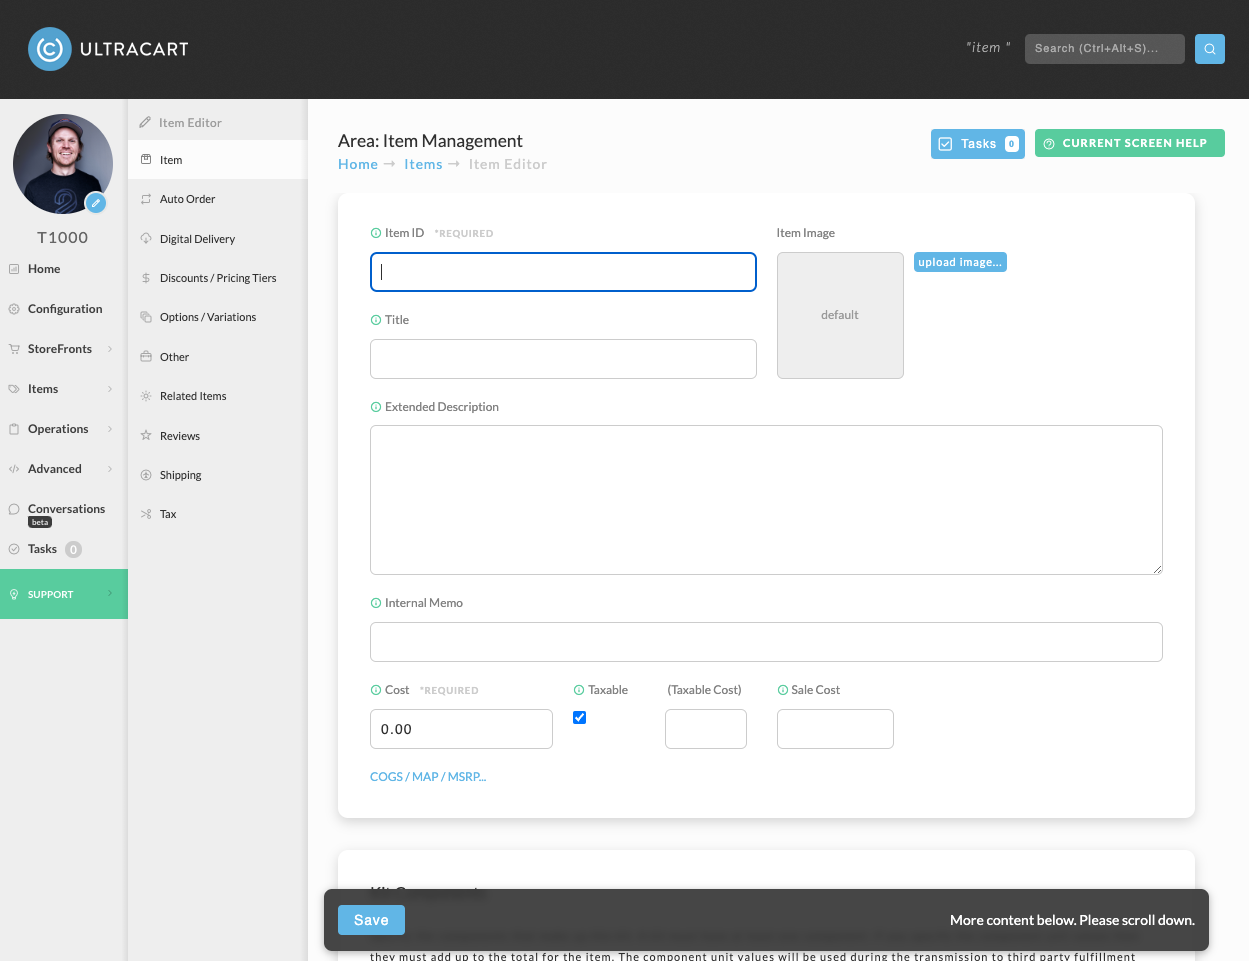This screenshot has width=1249, height=961.
Task: Click the pencil edit icon on the profile avatar
Action: pos(96,203)
